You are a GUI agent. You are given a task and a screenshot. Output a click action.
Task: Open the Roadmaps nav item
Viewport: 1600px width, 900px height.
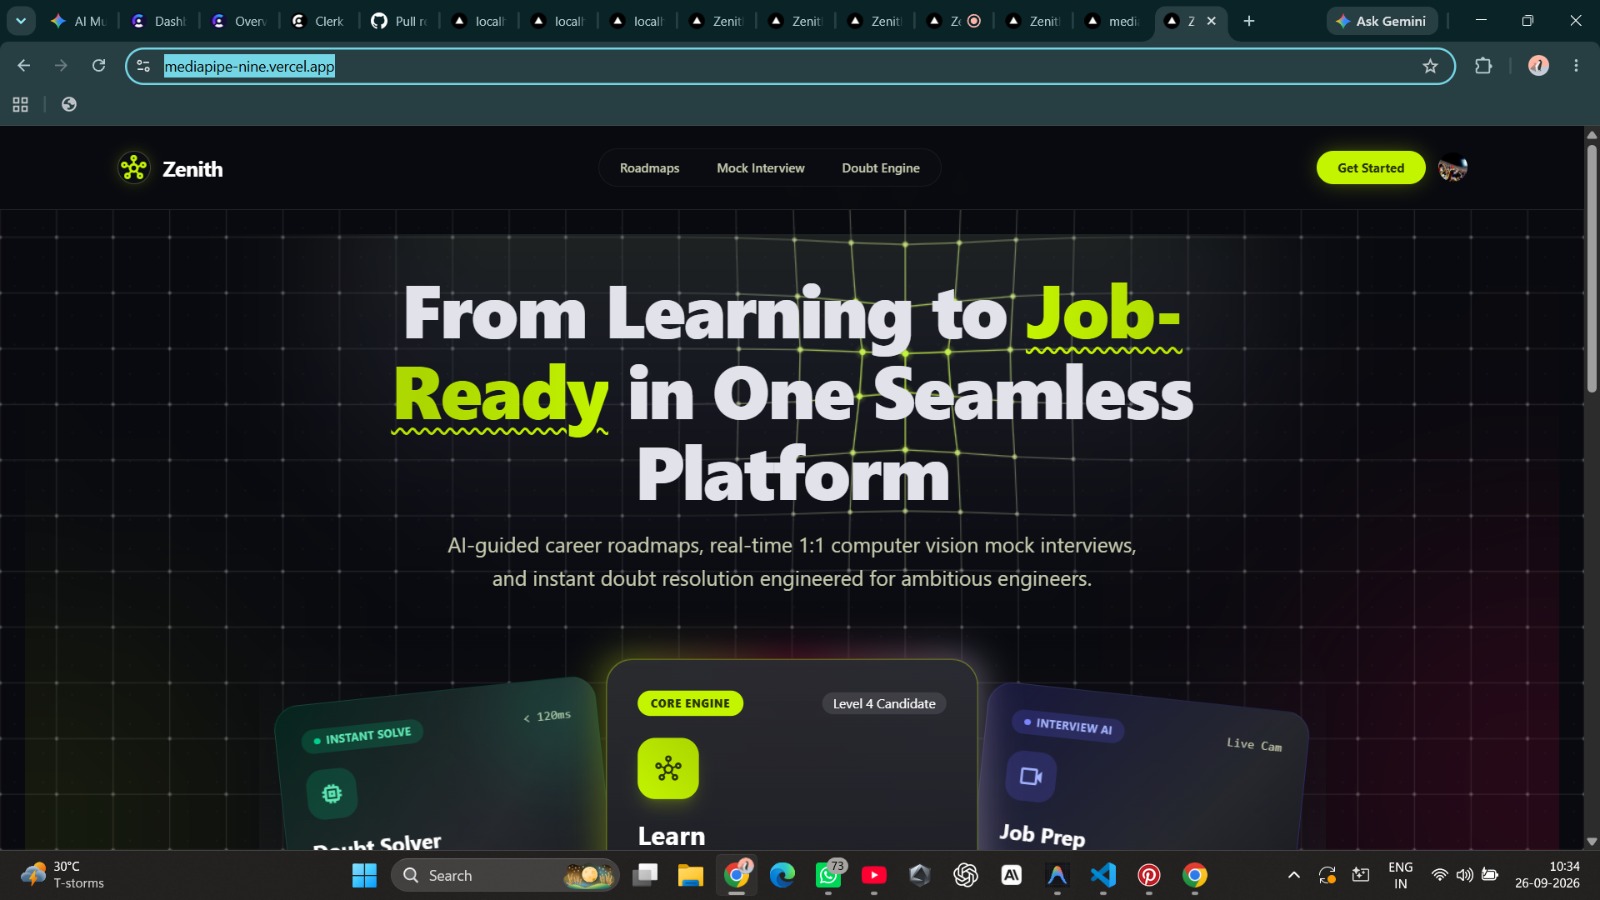point(649,168)
